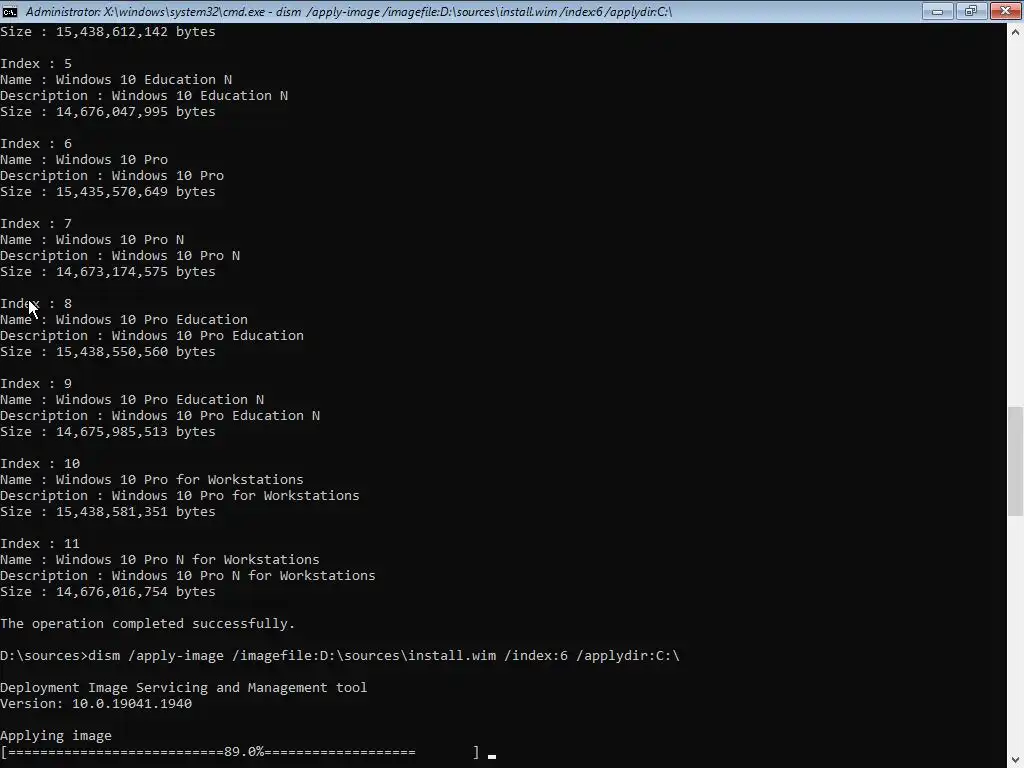Click 'Description : Windows 10 Pro N for Workstations'

pyautogui.click(x=188, y=575)
